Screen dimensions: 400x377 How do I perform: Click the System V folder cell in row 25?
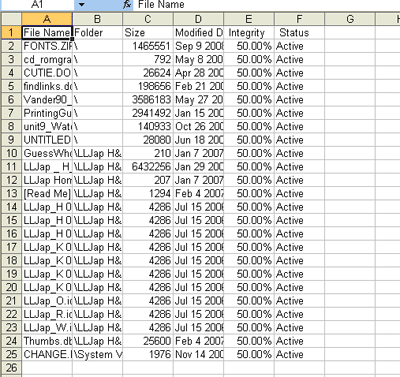[98, 354]
